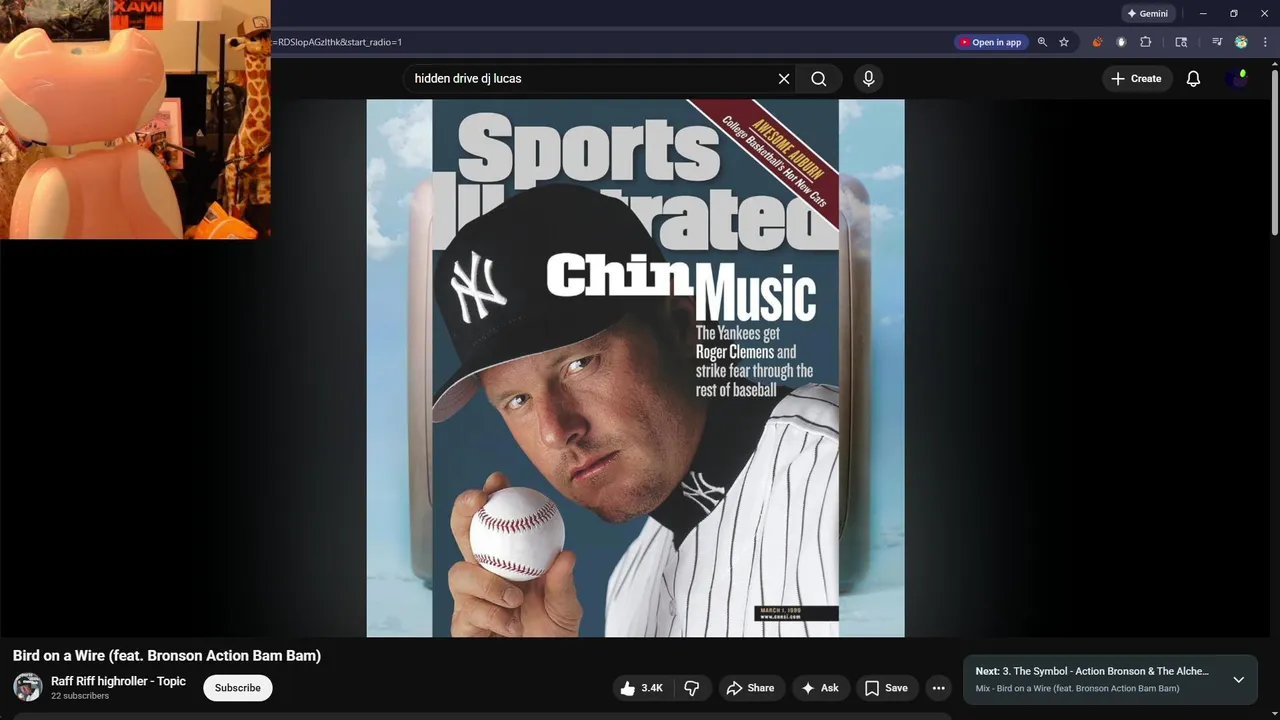The height and width of the screenshot is (720, 1280).
Task: Subscribe to Raff Riff highroller channel
Action: click(x=238, y=688)
